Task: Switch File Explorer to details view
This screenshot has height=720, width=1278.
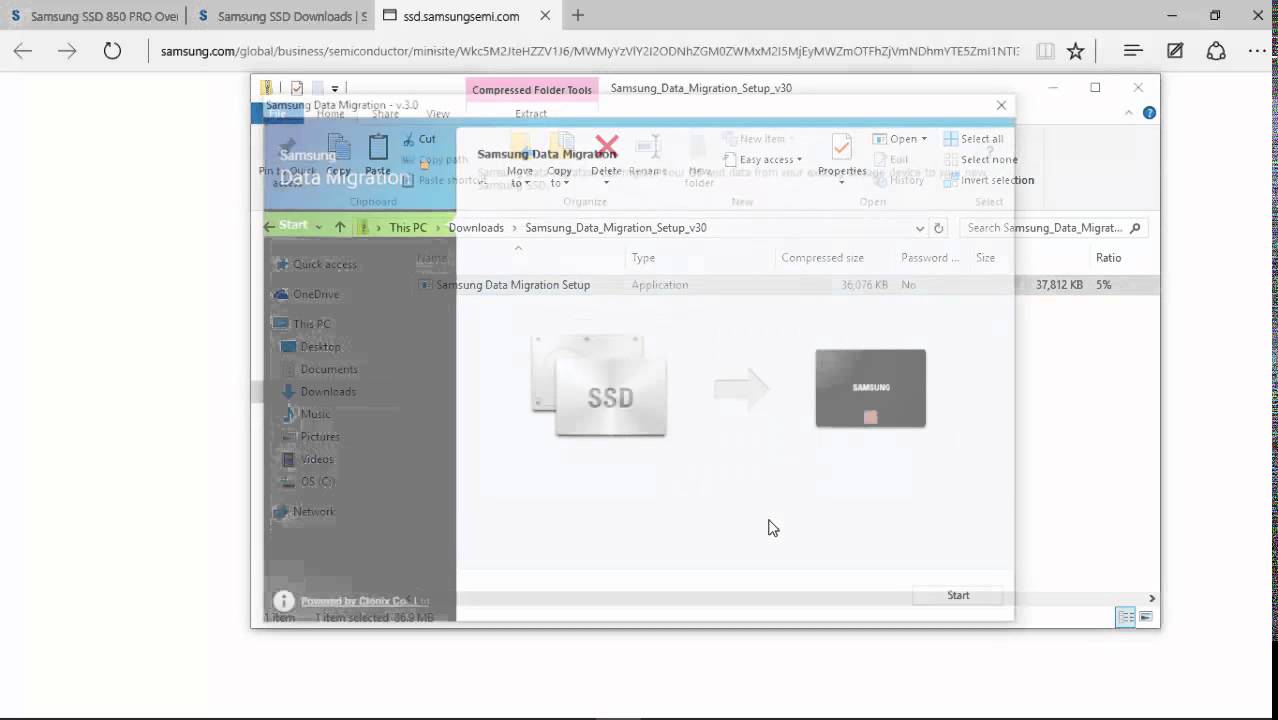Action: tap(1126, 617)
